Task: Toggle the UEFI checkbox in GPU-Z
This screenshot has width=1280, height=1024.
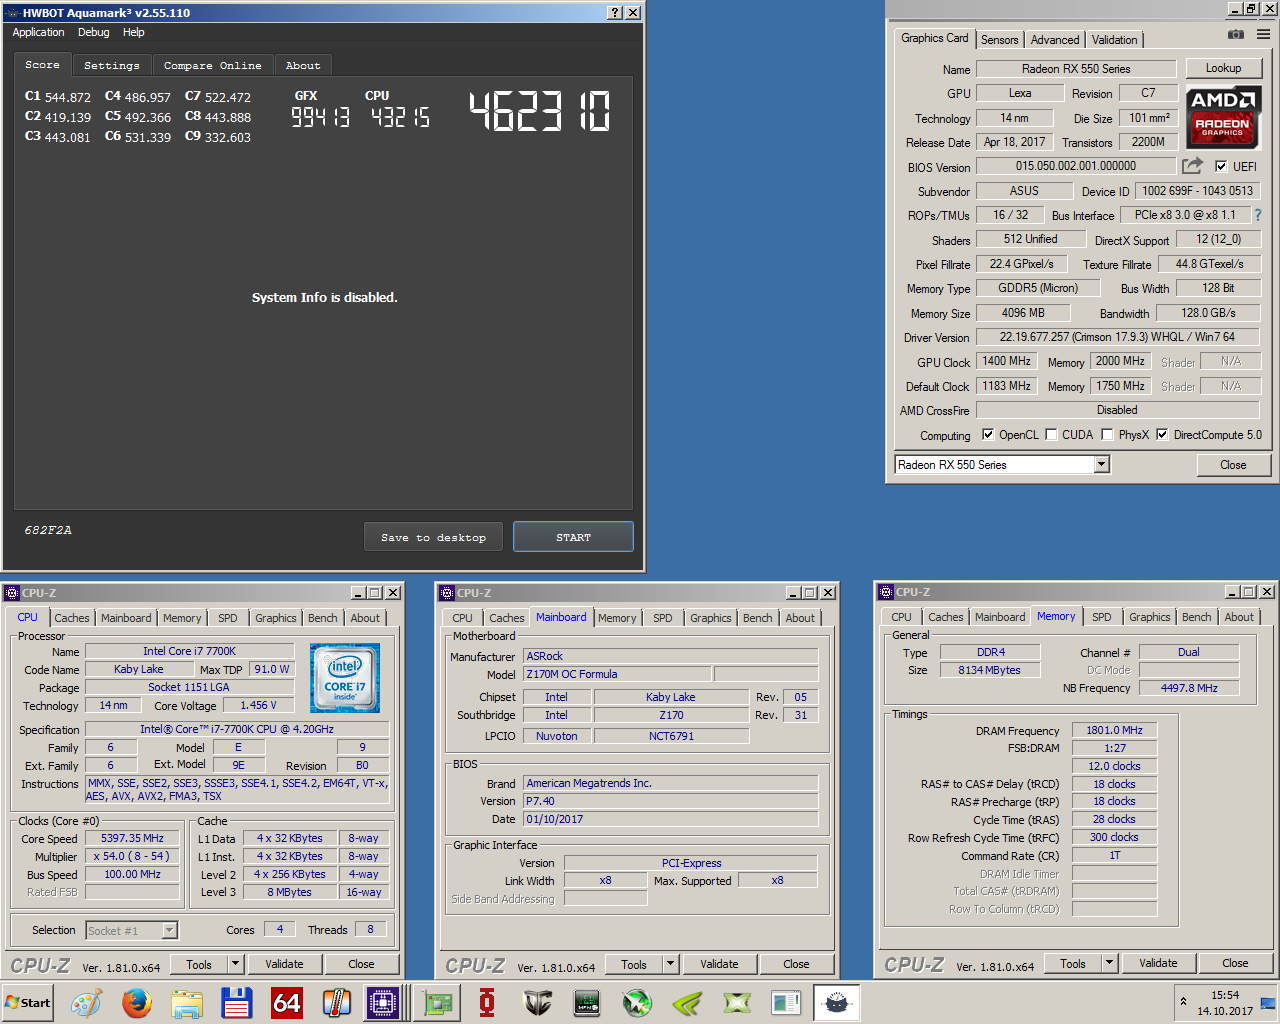Action: tap(1221, 167)
